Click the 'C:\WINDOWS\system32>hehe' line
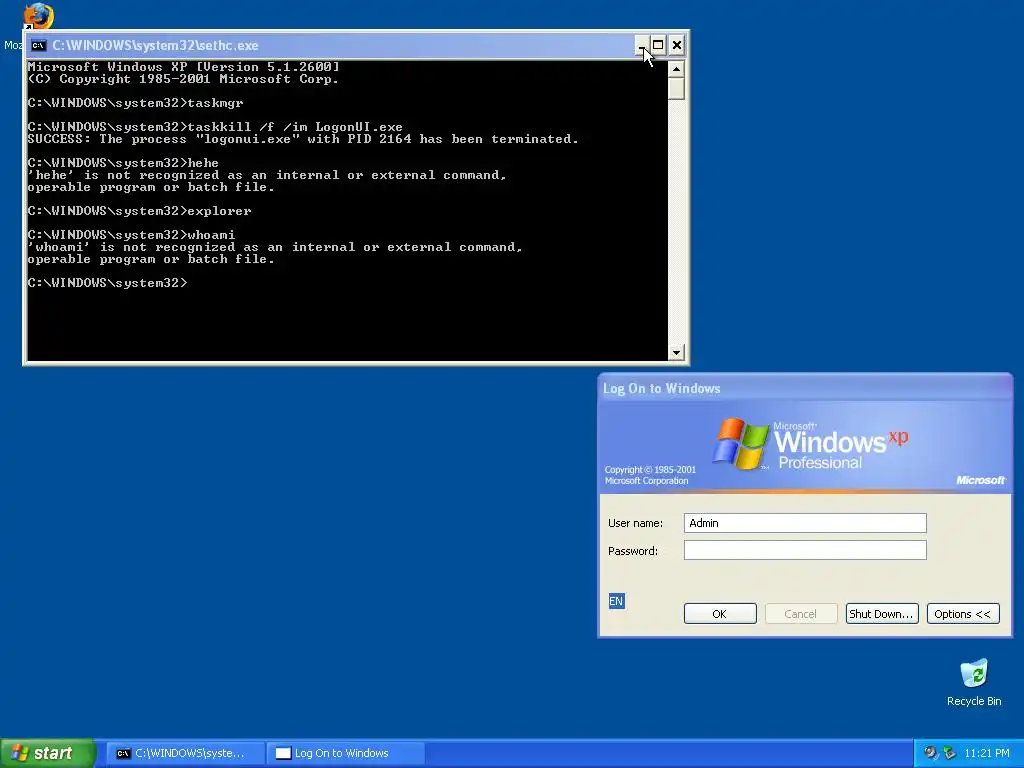Image resolution: width=1024 pixels, height=768 pixels. (123, 163)
